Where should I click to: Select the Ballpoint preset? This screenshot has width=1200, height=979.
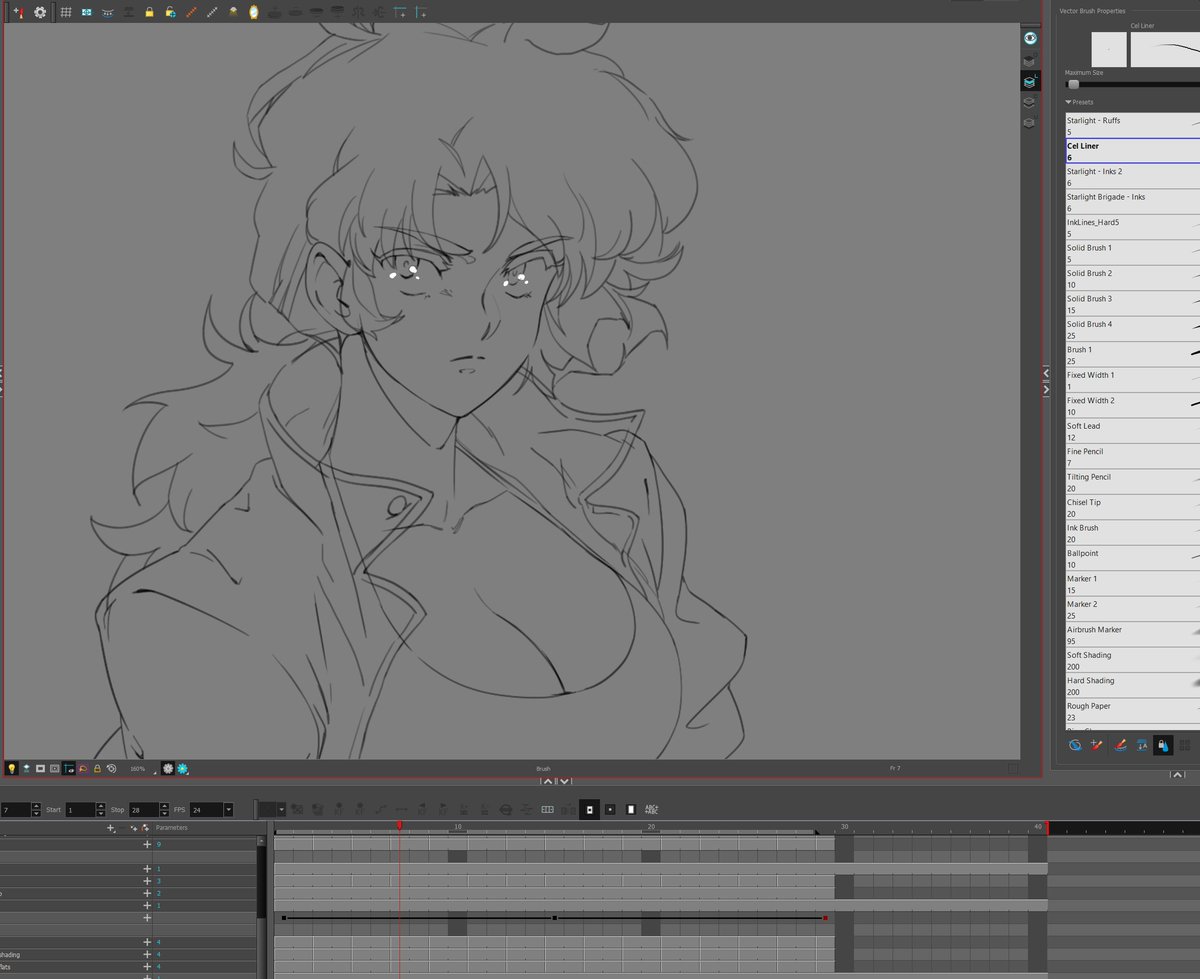pyautogui.click(x=1132, y=559)
